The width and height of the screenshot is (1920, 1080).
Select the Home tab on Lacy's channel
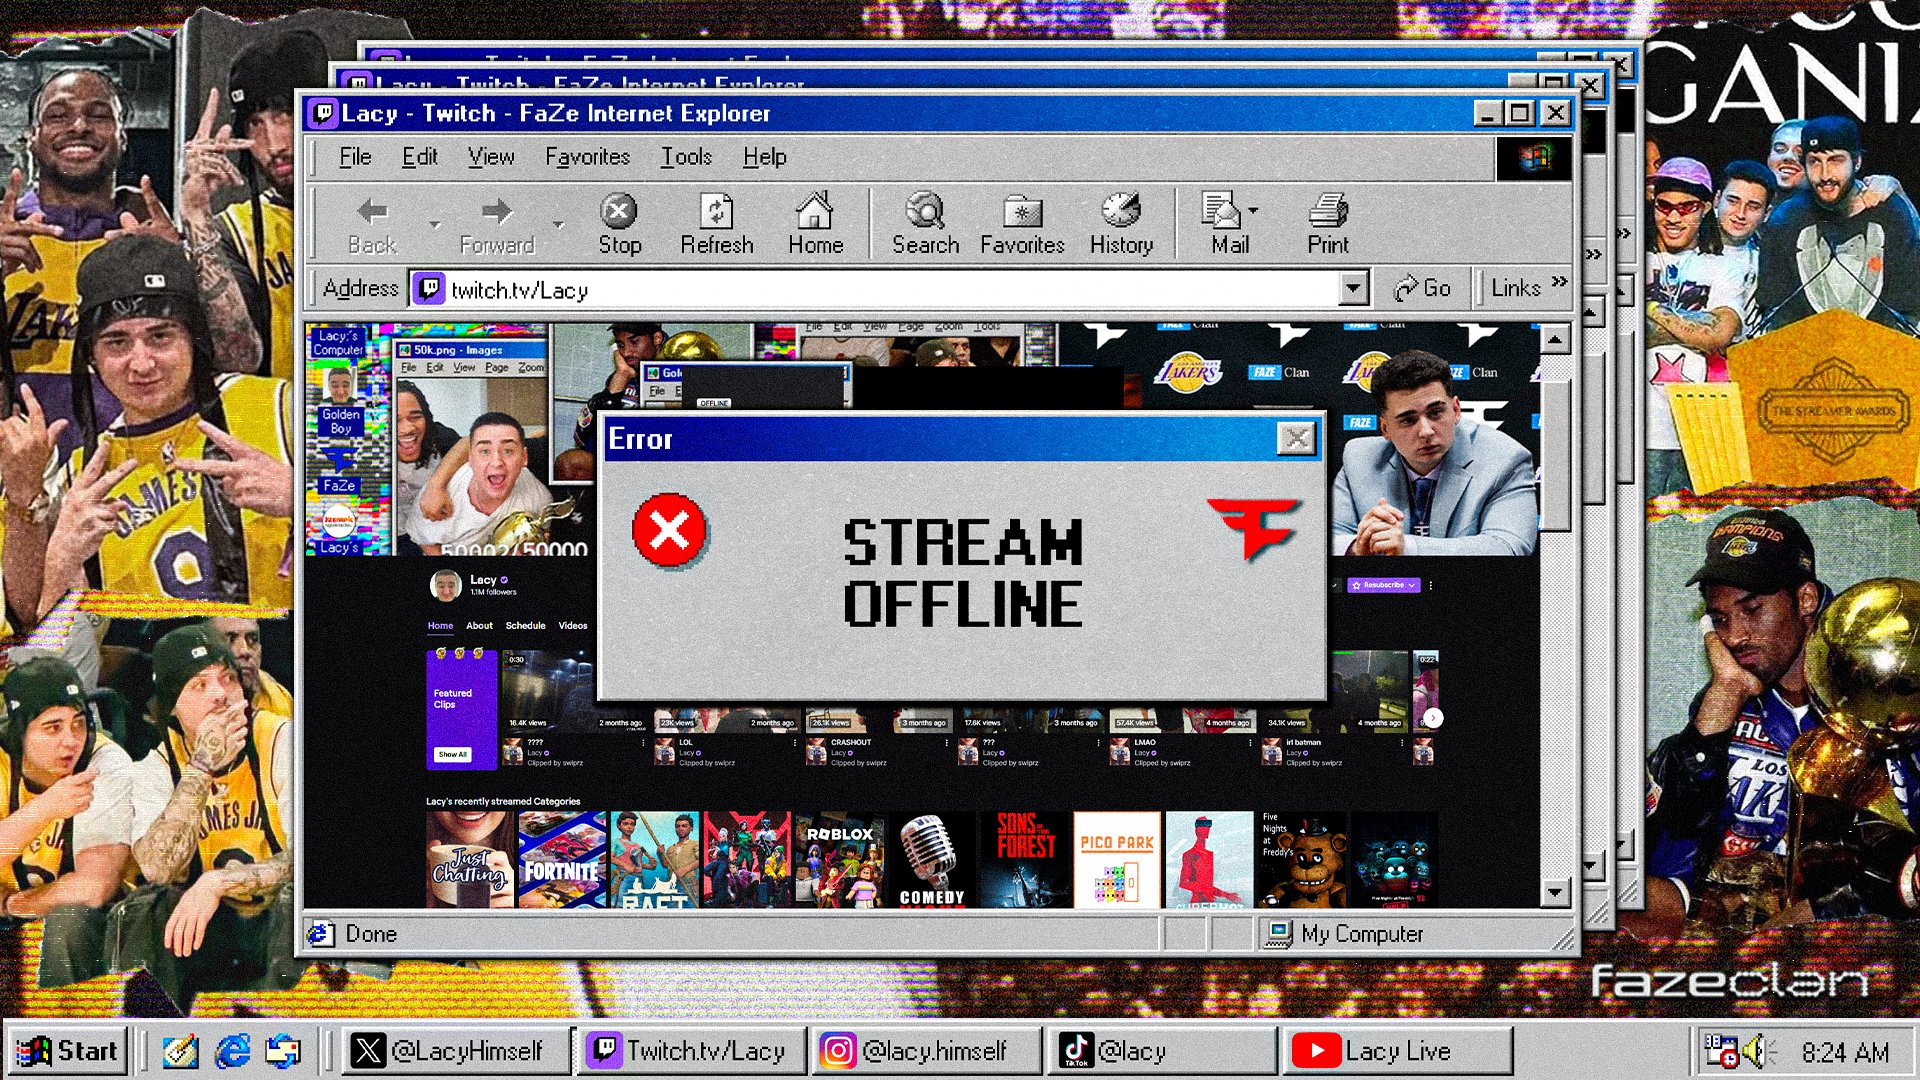click(x=440, y=626)
